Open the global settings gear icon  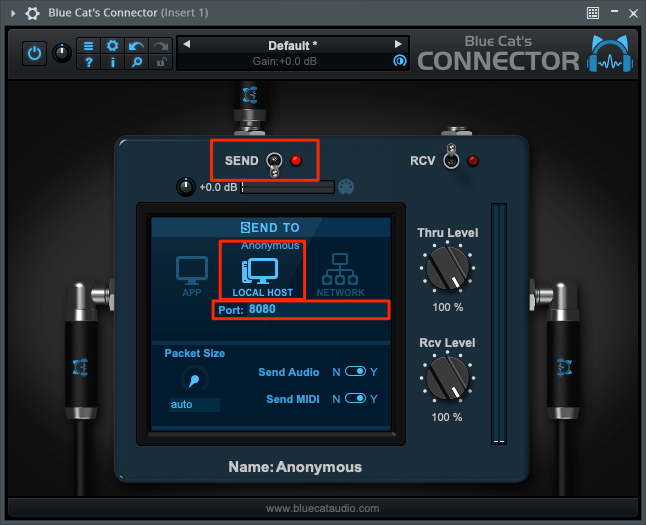(x=112, y=45)
